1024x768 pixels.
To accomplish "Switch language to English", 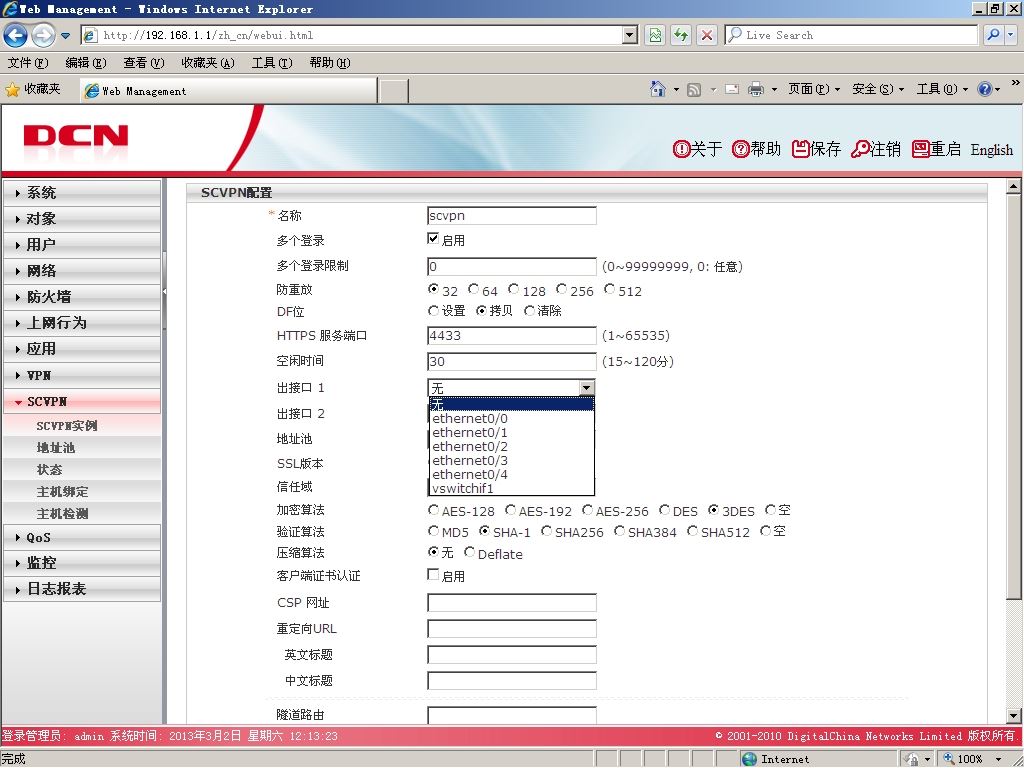I will pos(991,150).
